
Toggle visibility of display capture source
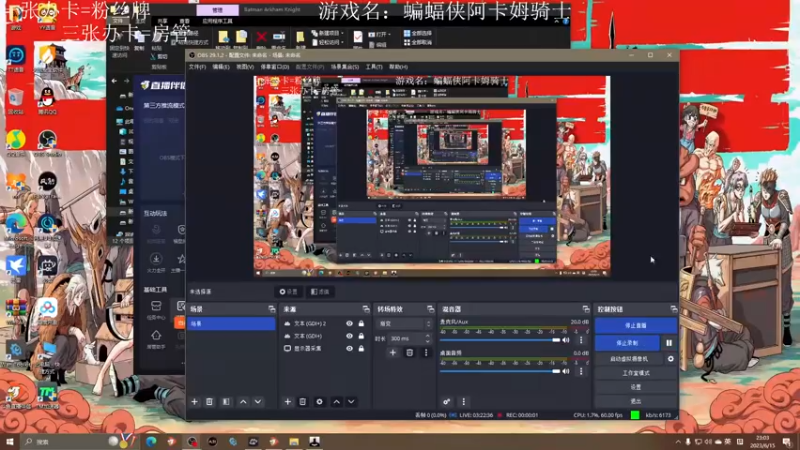[x=349, y=348]
